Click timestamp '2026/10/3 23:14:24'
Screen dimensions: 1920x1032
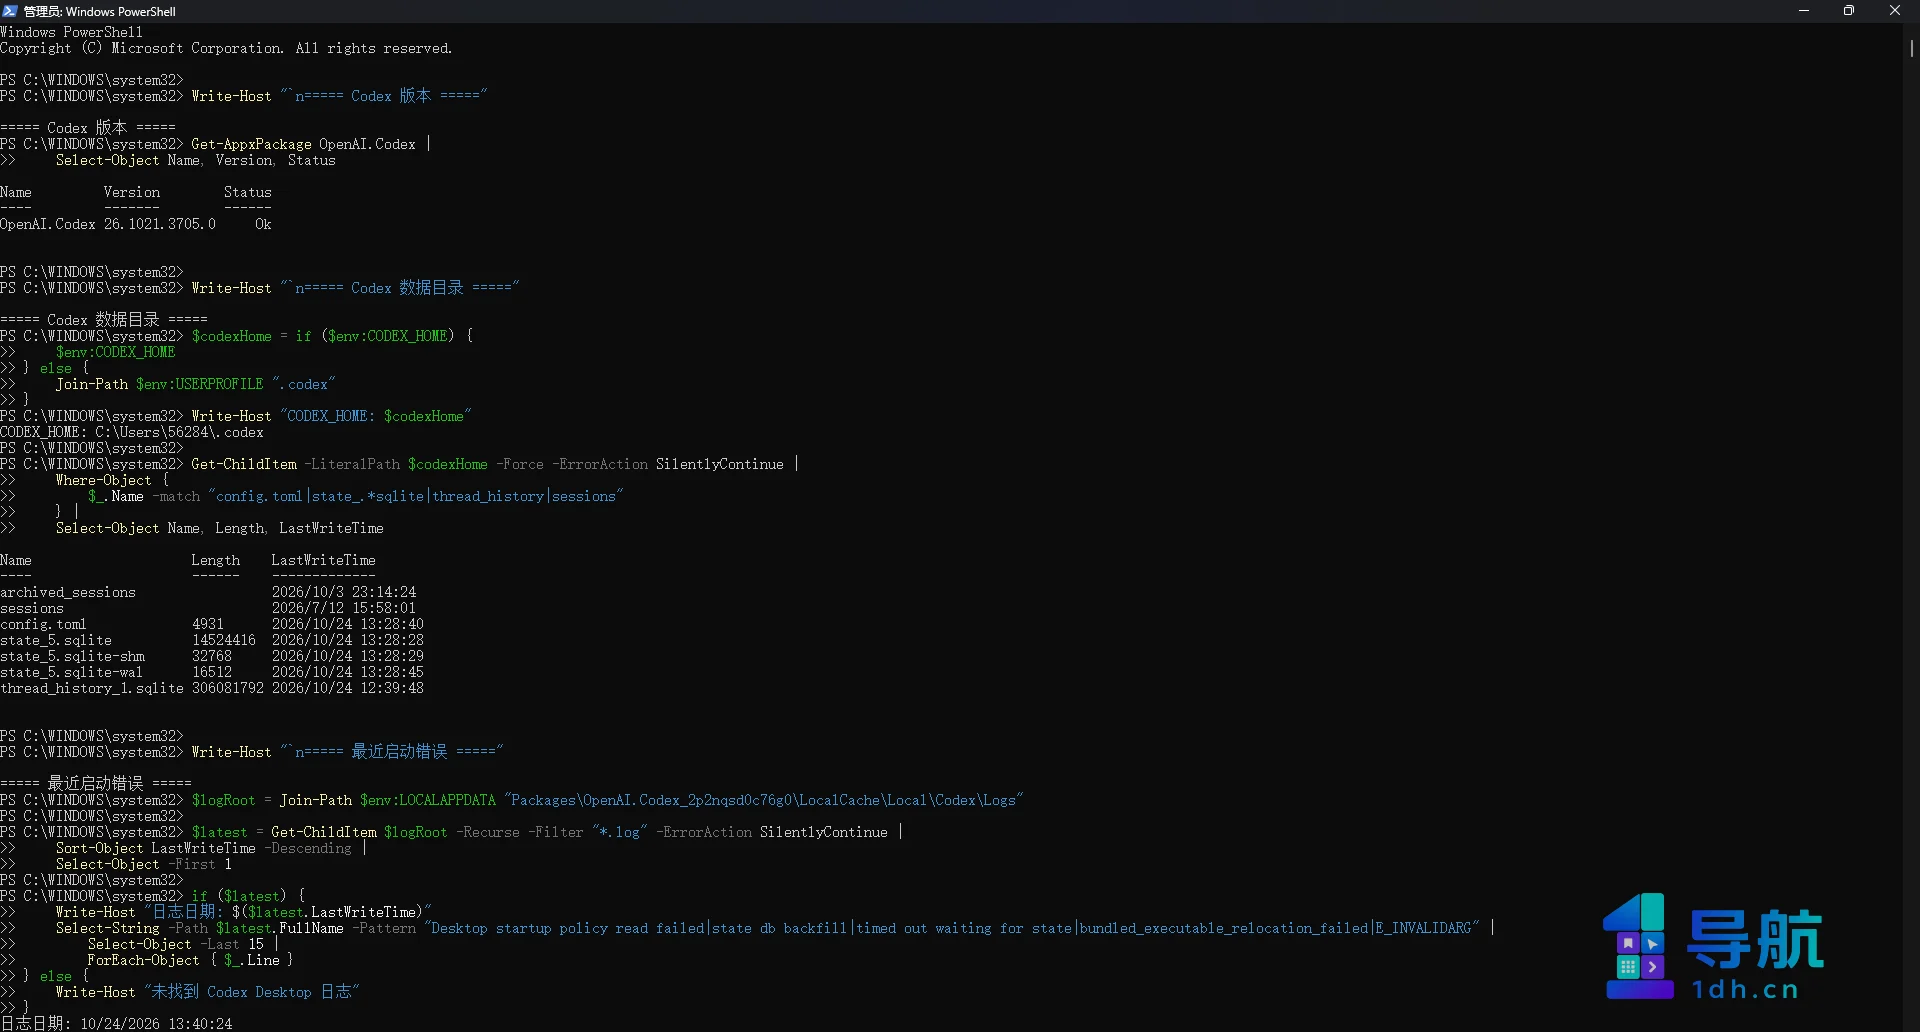[344, 592]
